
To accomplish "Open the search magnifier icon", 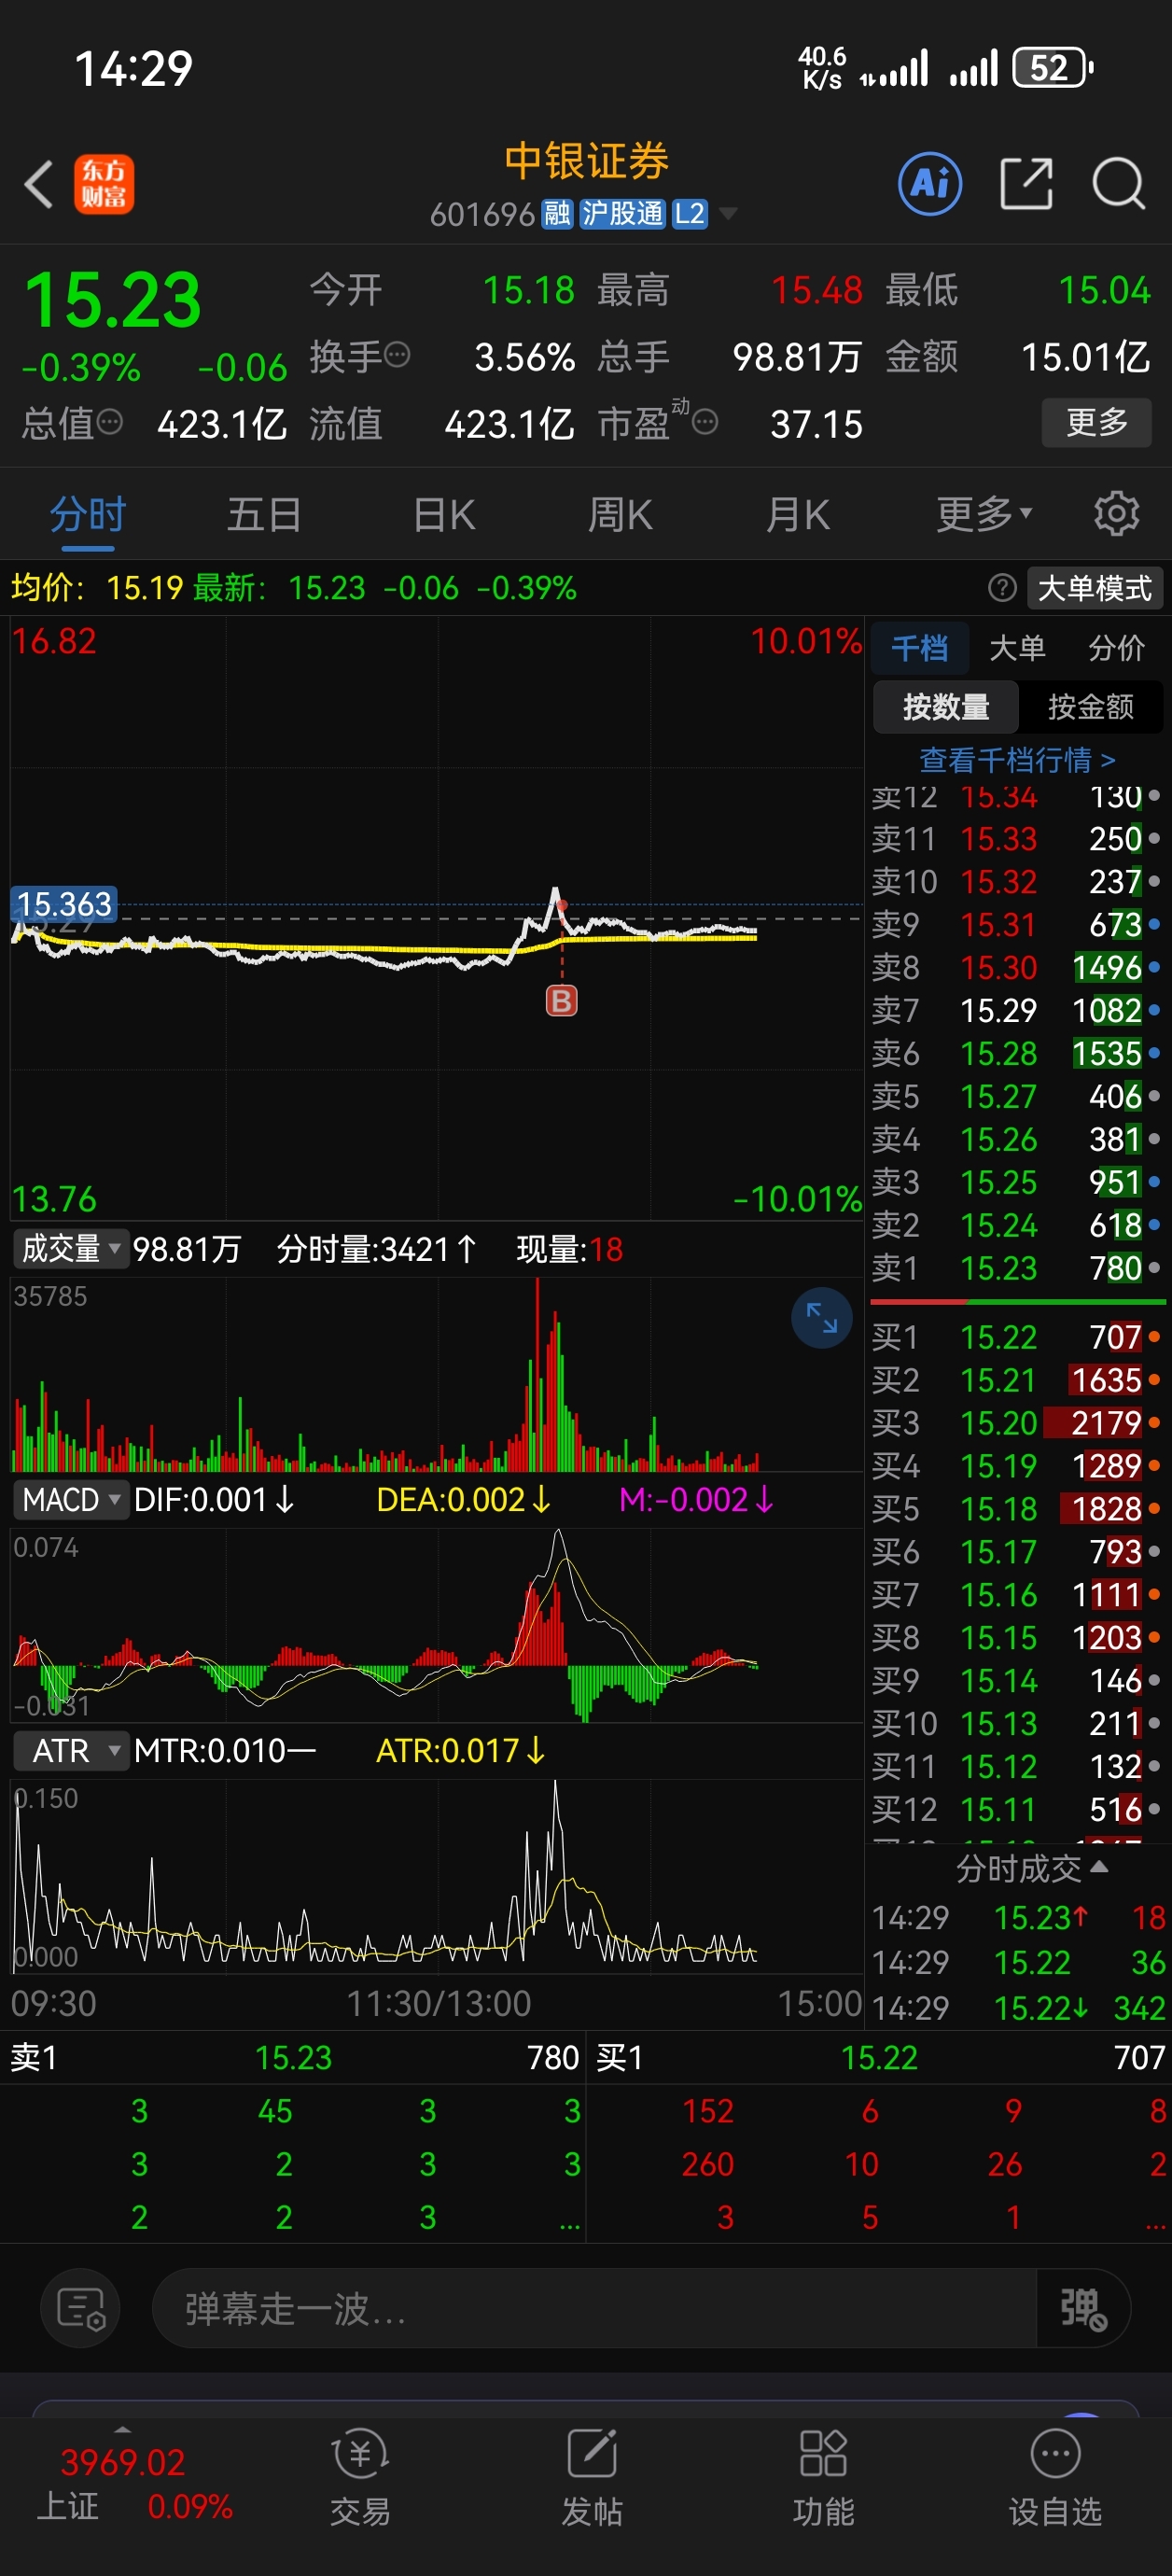I will pos(1118,184).
